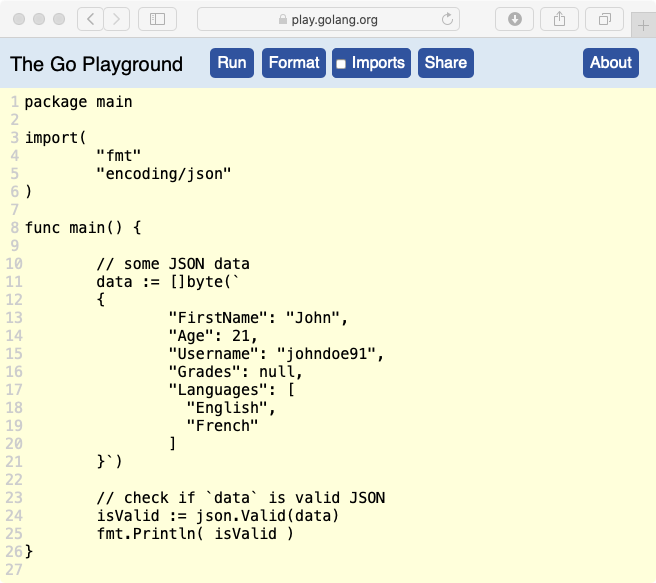This screenshot has height=583, width=656.
Task: Reload the page with the refresh icon
Action: pyautogui.click(x=448, y=19)
